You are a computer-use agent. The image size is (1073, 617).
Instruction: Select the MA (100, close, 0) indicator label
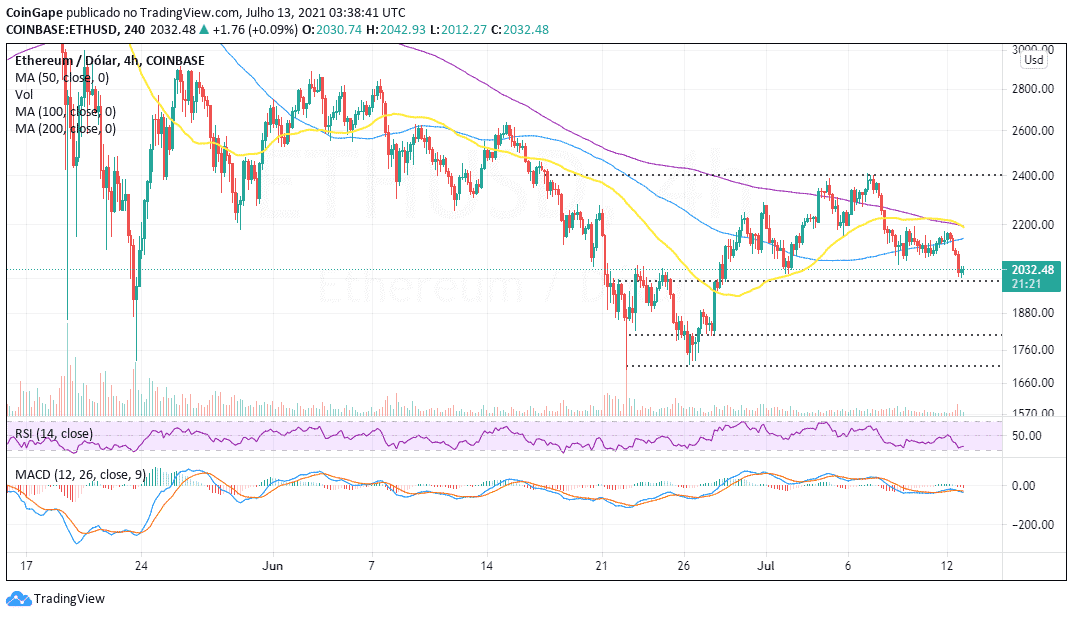pyautogui.click(x=65, y=111)
